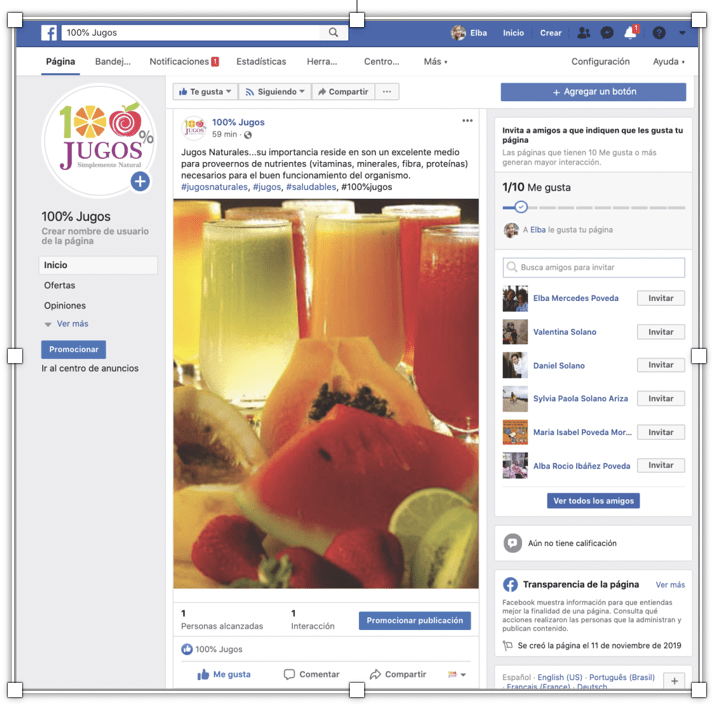Open the account dropdown arrow in top bar
Viewport: 718px width, 704px height.
click(682, 33)
